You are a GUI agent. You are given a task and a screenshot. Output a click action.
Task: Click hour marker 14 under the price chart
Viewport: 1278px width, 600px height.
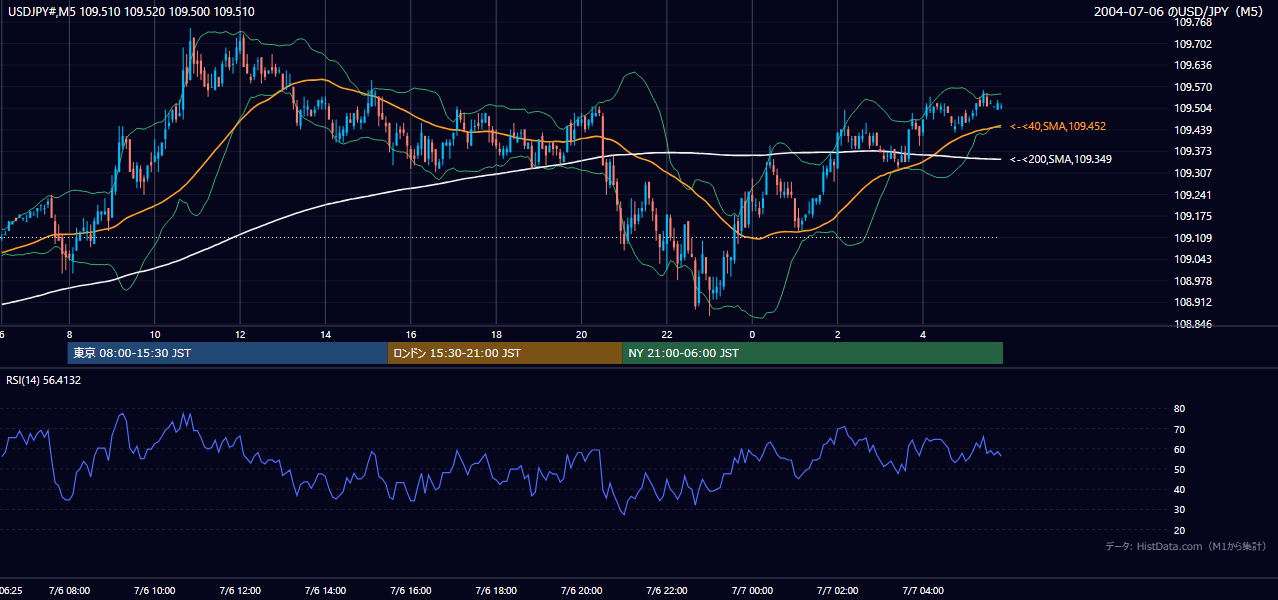tap(325, 334)
